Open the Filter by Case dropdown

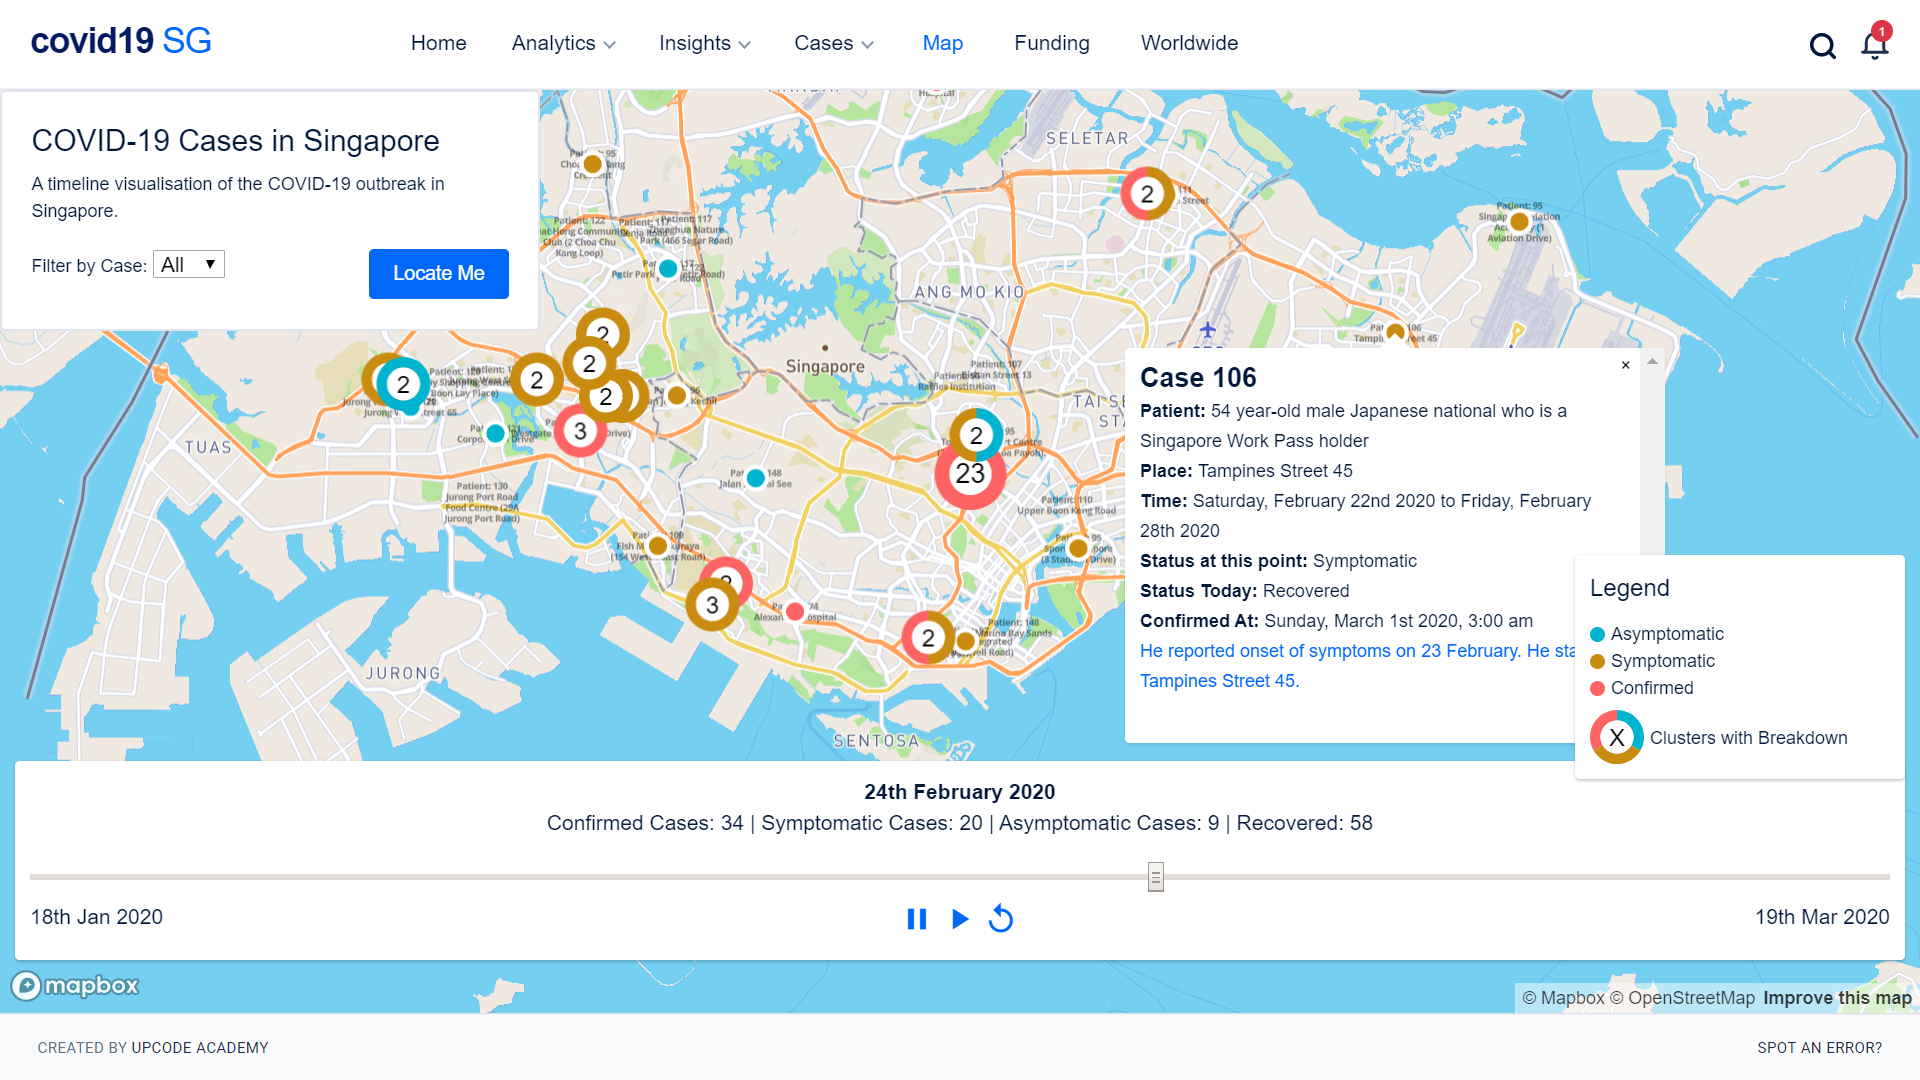[189, 265]
